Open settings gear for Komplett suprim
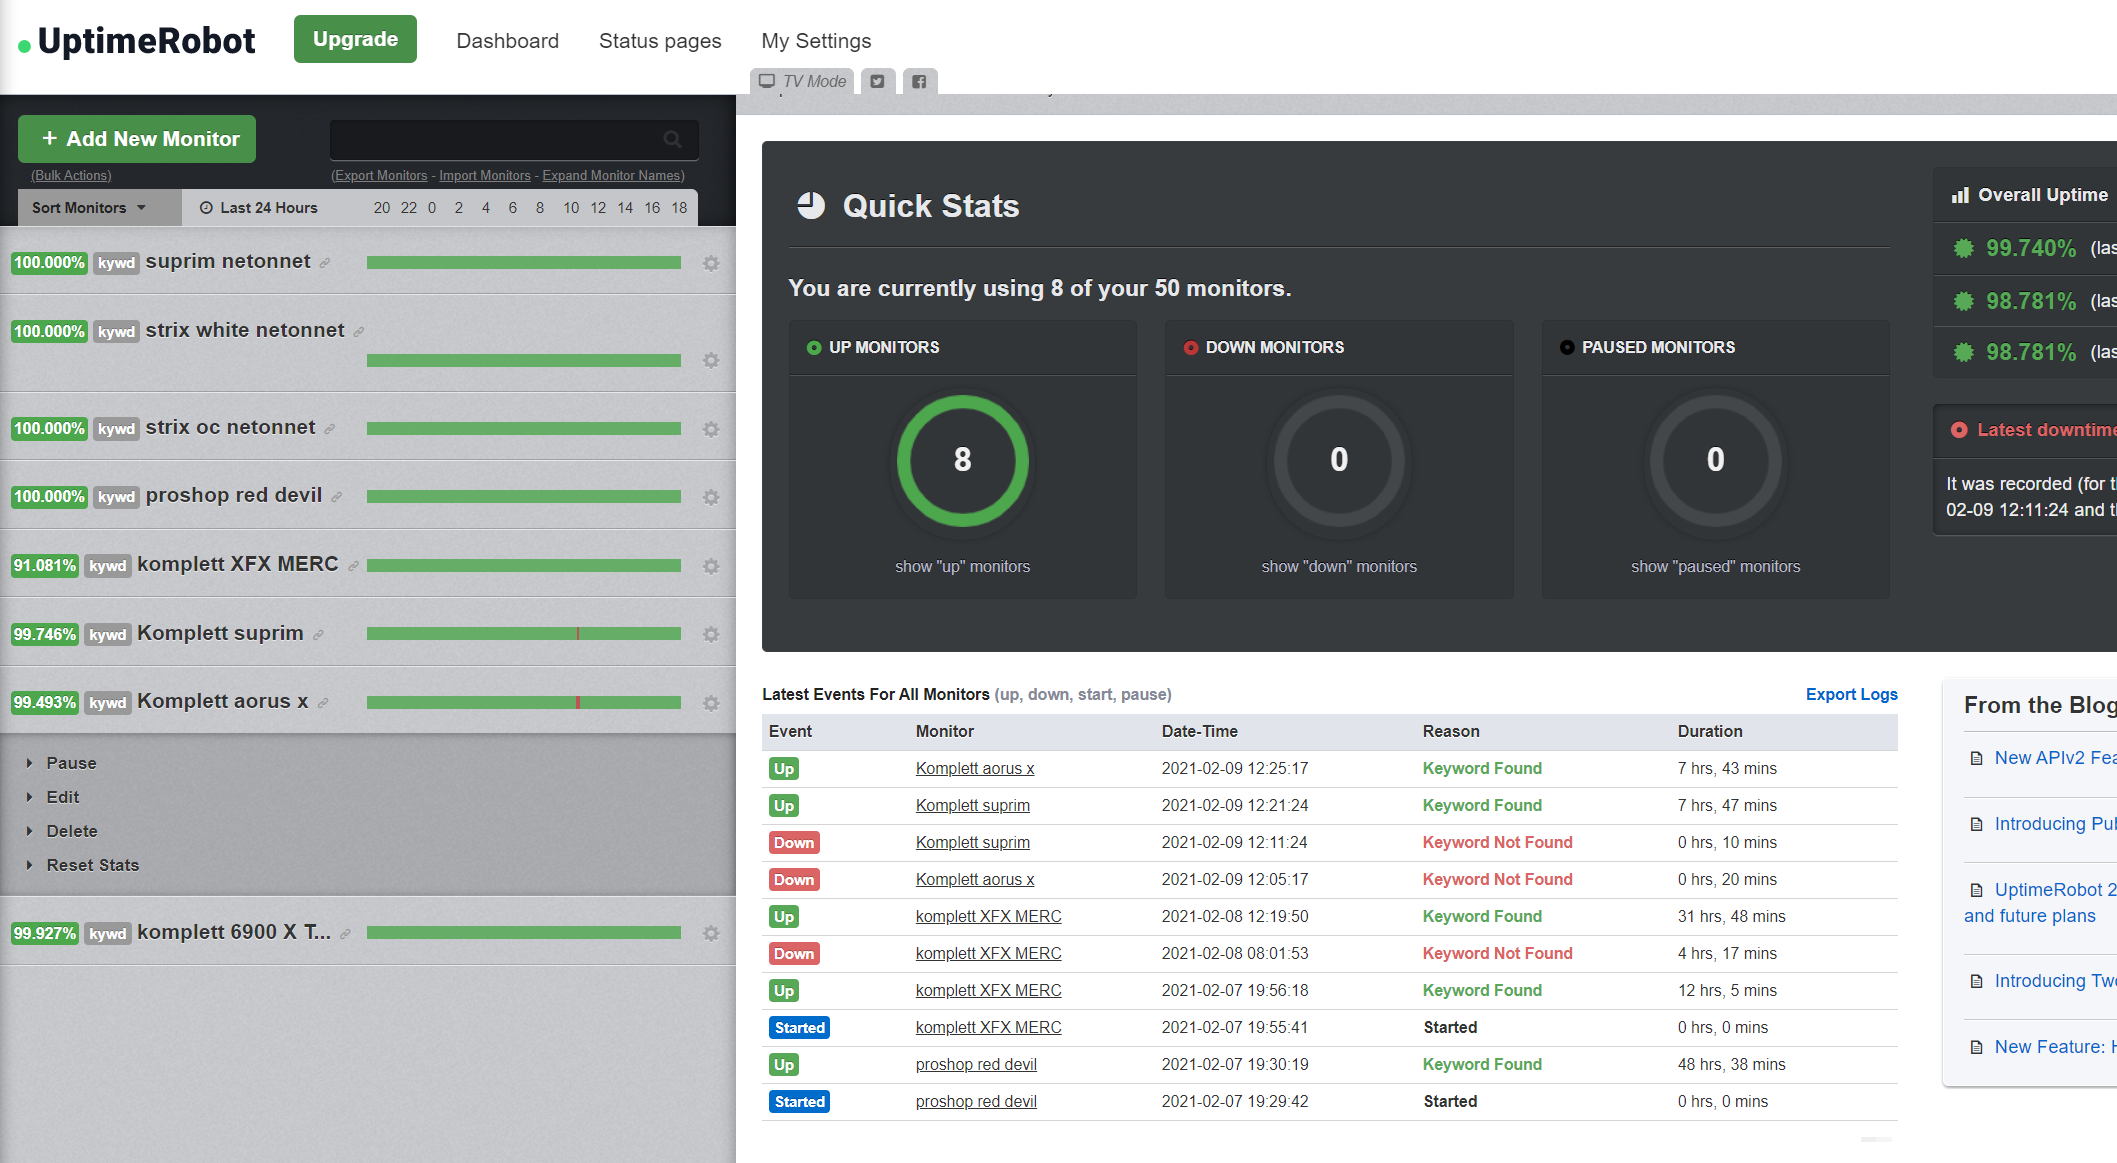The width and height of the screenshot is (2117, 1163). coord(711,634)
